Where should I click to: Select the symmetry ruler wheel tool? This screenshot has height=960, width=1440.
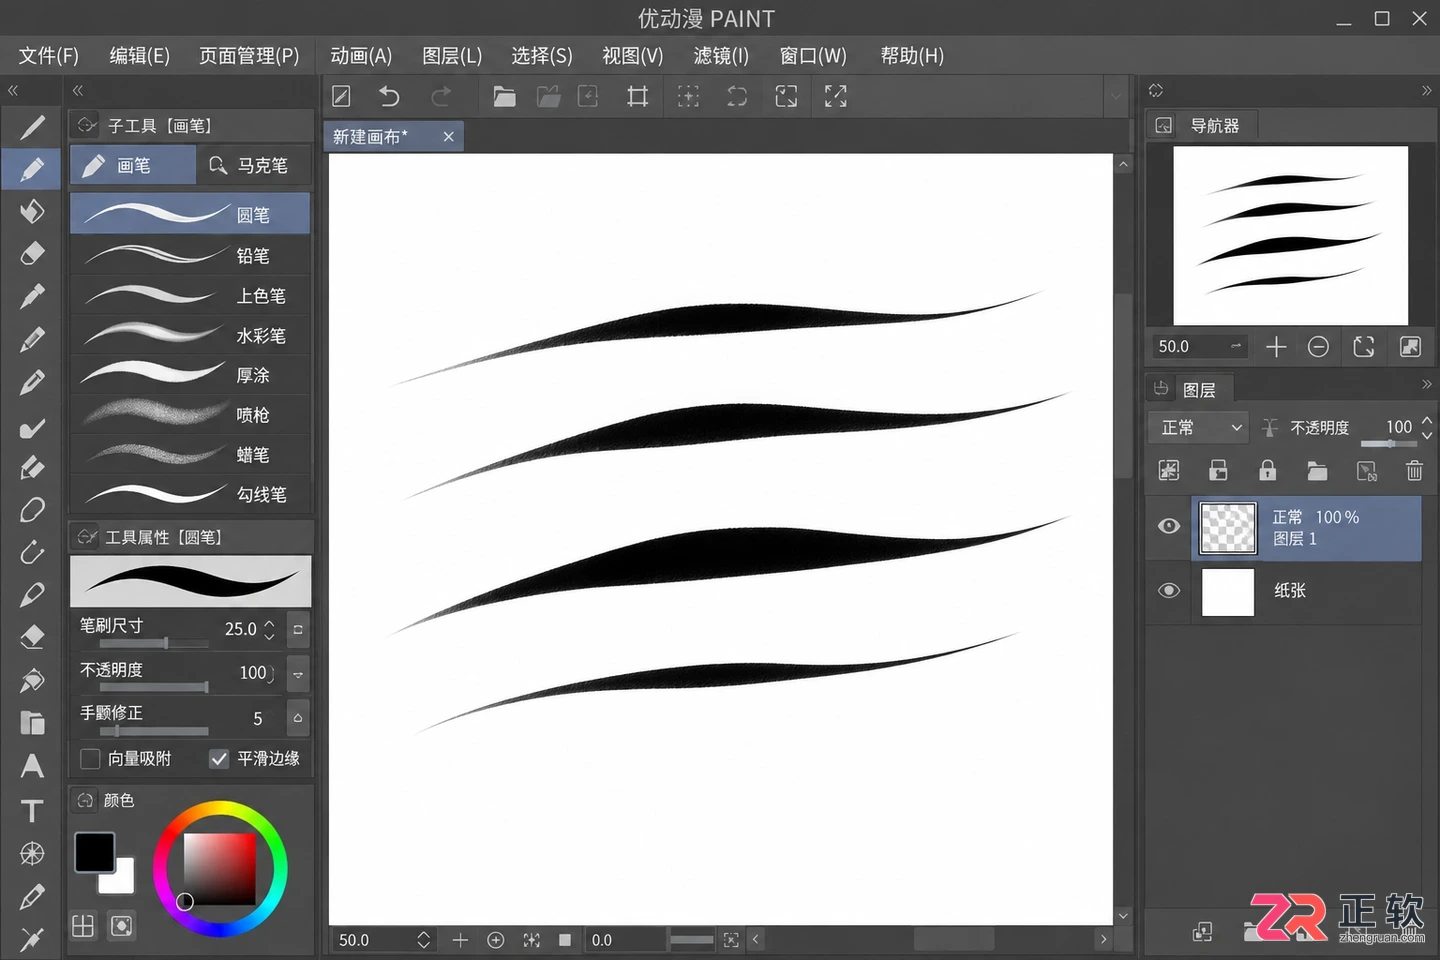coord(32,853)
